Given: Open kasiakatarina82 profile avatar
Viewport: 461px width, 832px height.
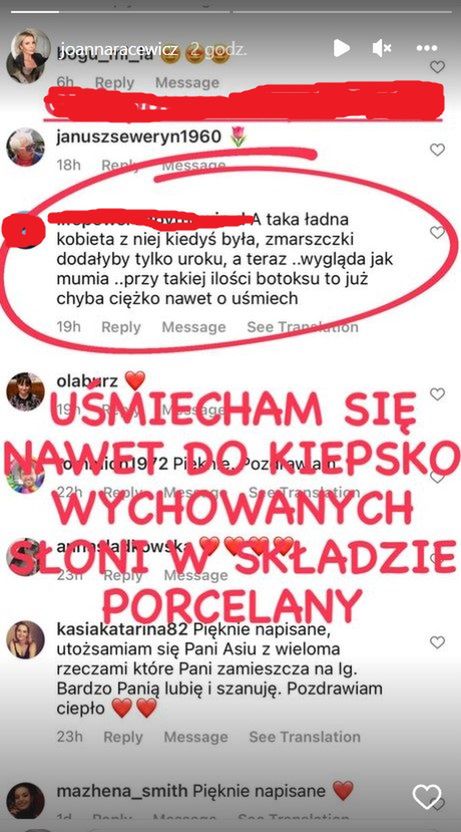Looking at the screenshot, I should [x=25, y=639].
